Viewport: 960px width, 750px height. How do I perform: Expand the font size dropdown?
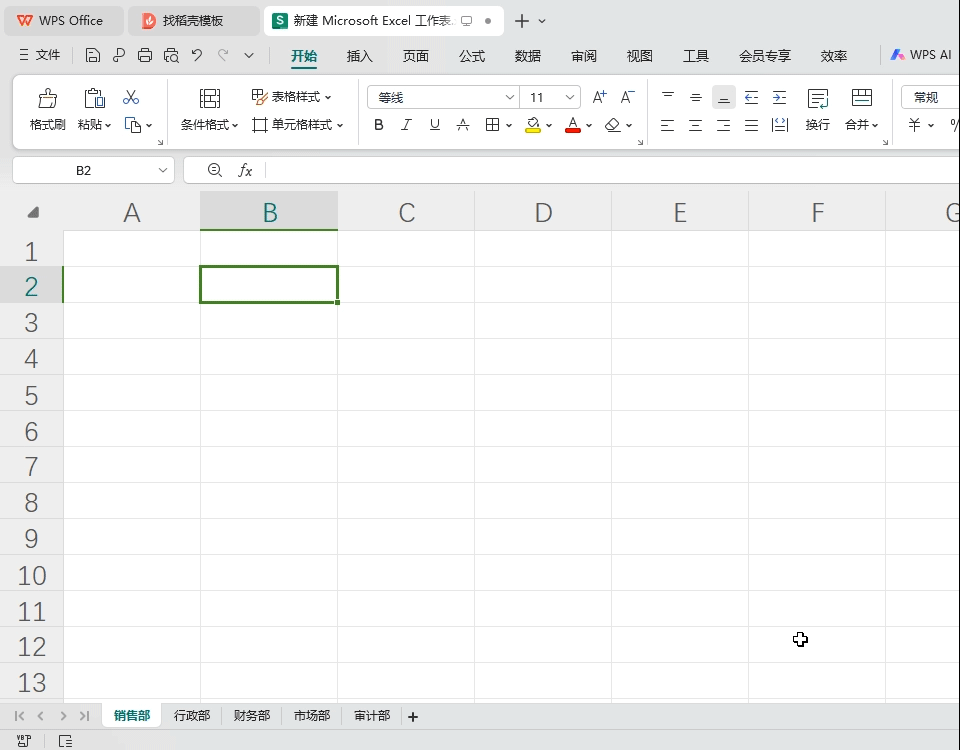point(570,97)
